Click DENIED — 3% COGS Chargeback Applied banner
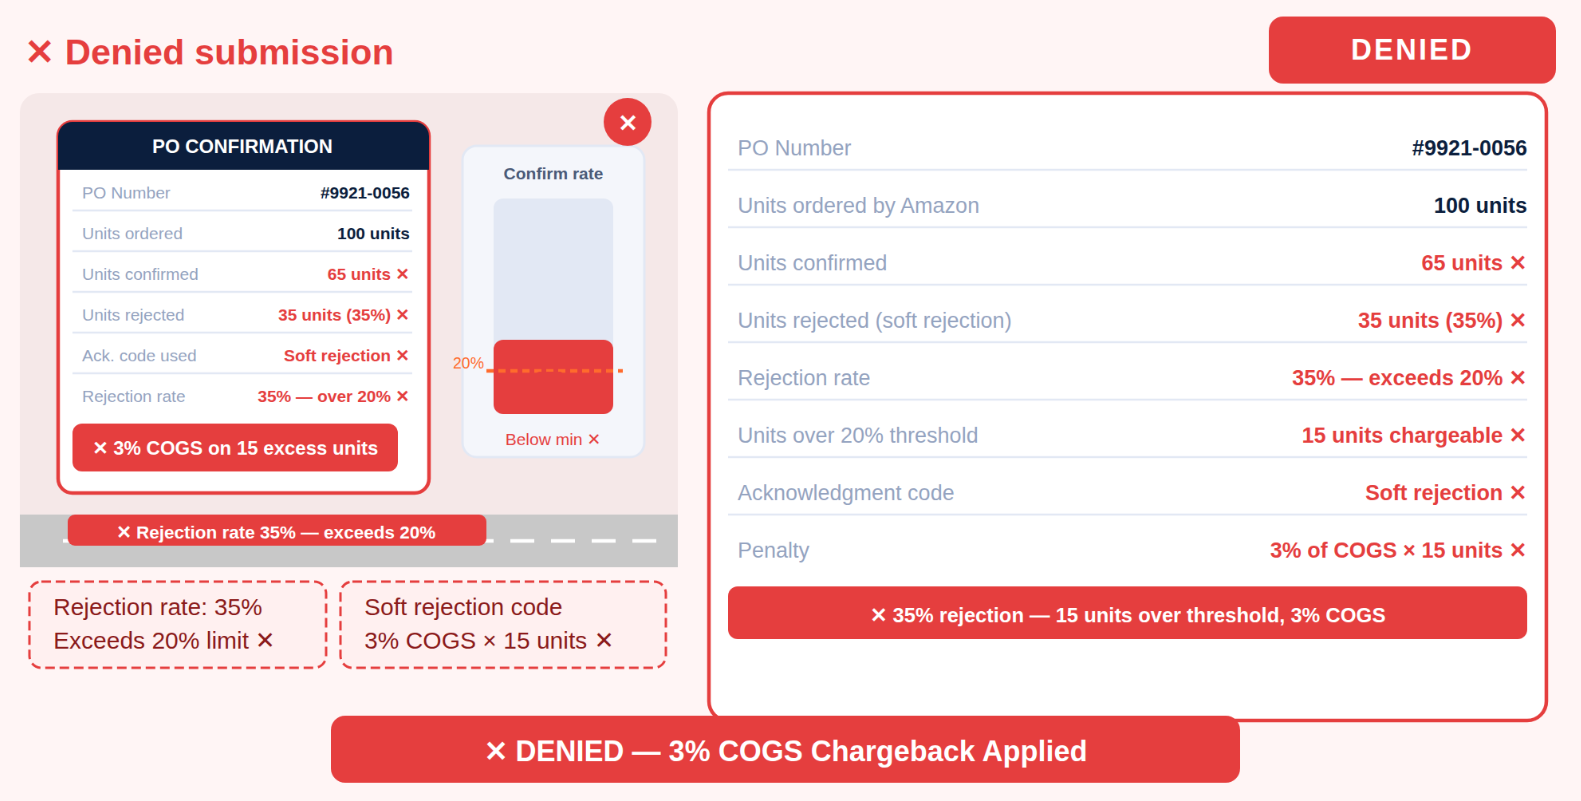Image resolution: width=1581 pixels, height=801 pixels. click(785, 750)
